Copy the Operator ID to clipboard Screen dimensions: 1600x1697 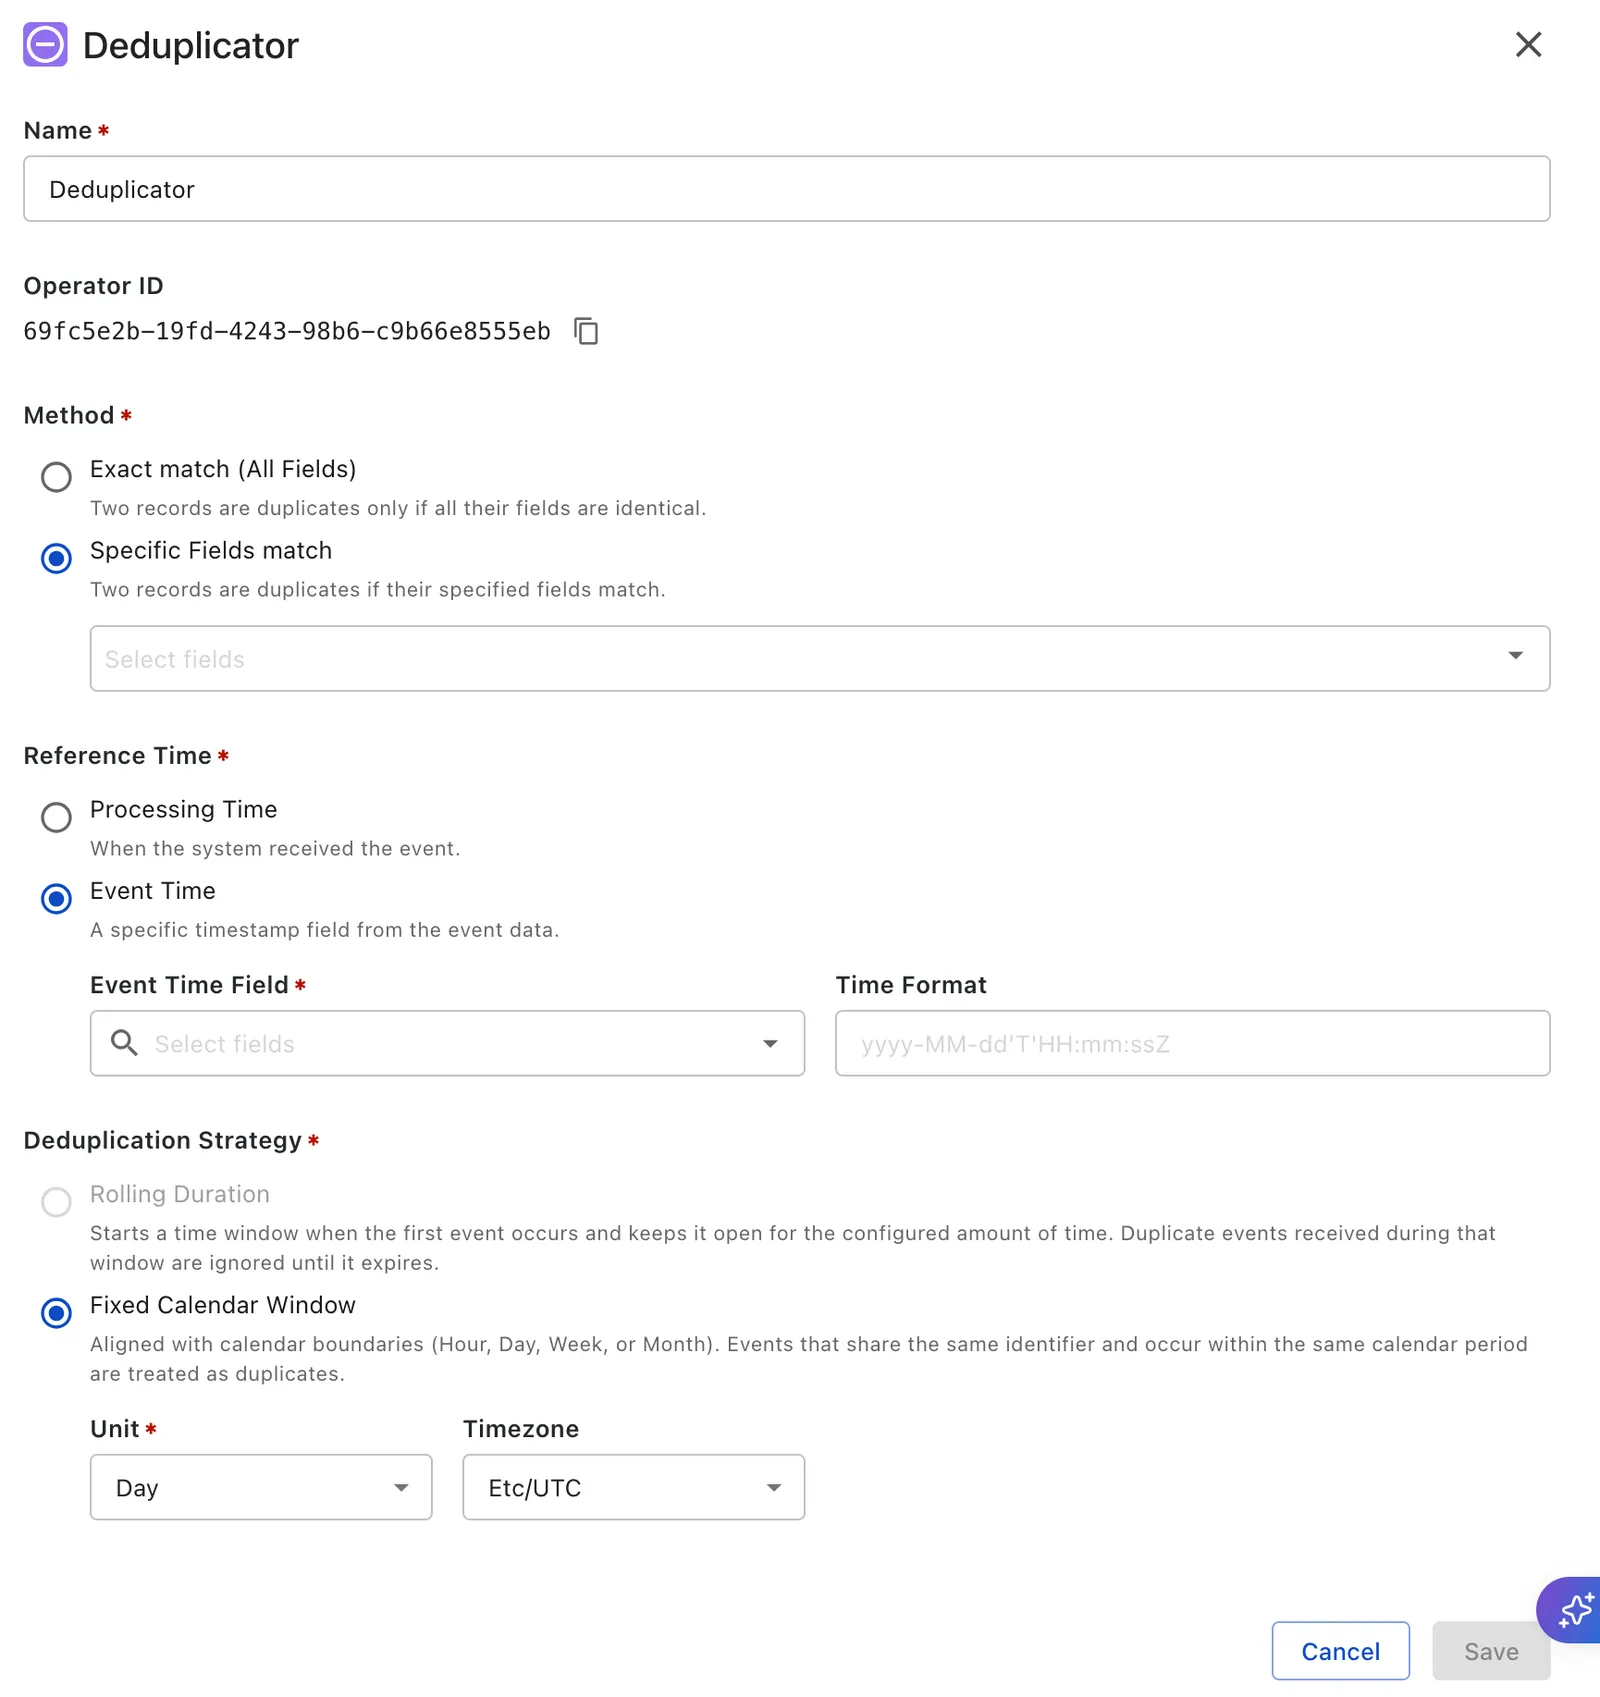tap(586, 331)
